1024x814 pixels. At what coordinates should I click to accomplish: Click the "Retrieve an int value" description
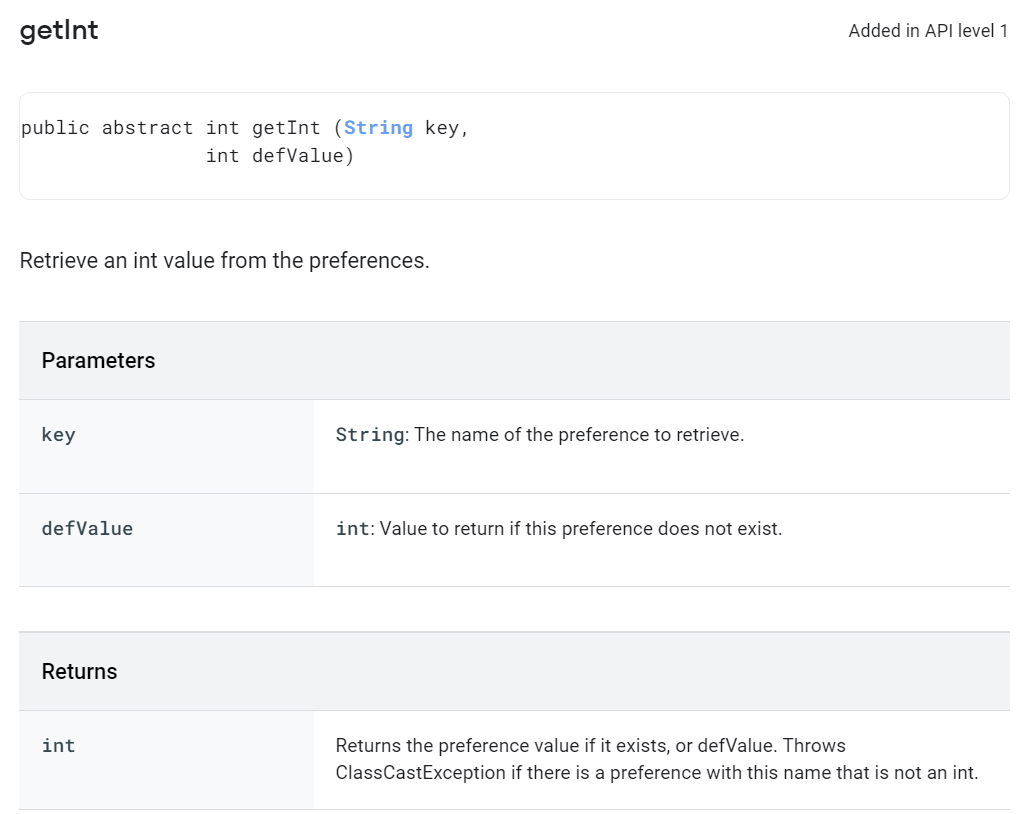click(x=224, y=261)
